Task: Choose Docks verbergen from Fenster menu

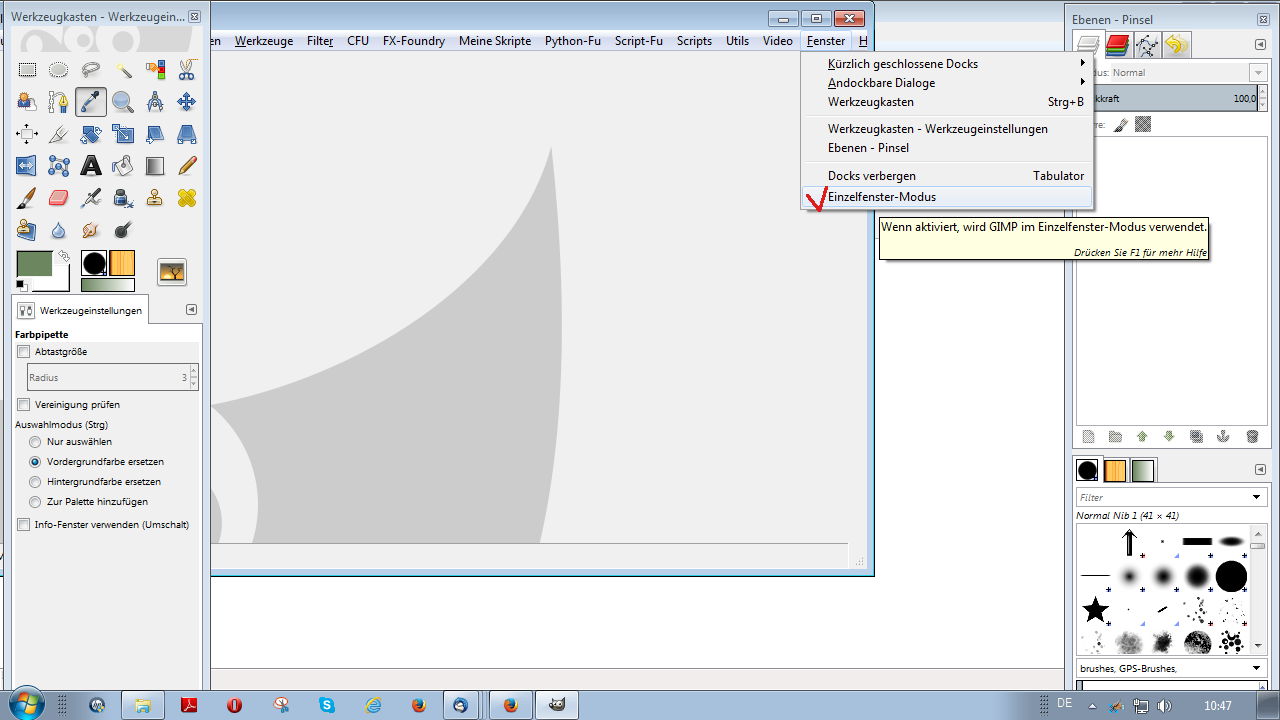Action: tap(947, 176)
